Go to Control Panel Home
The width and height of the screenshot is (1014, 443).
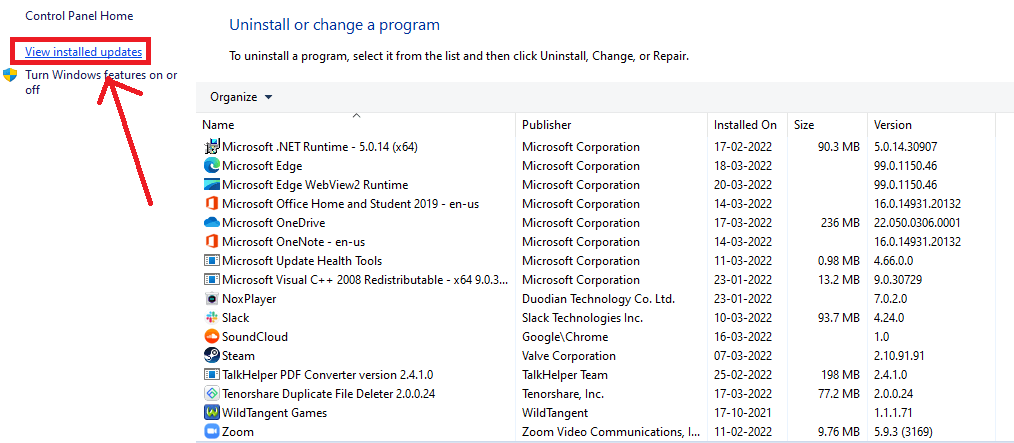coord(79,16)
